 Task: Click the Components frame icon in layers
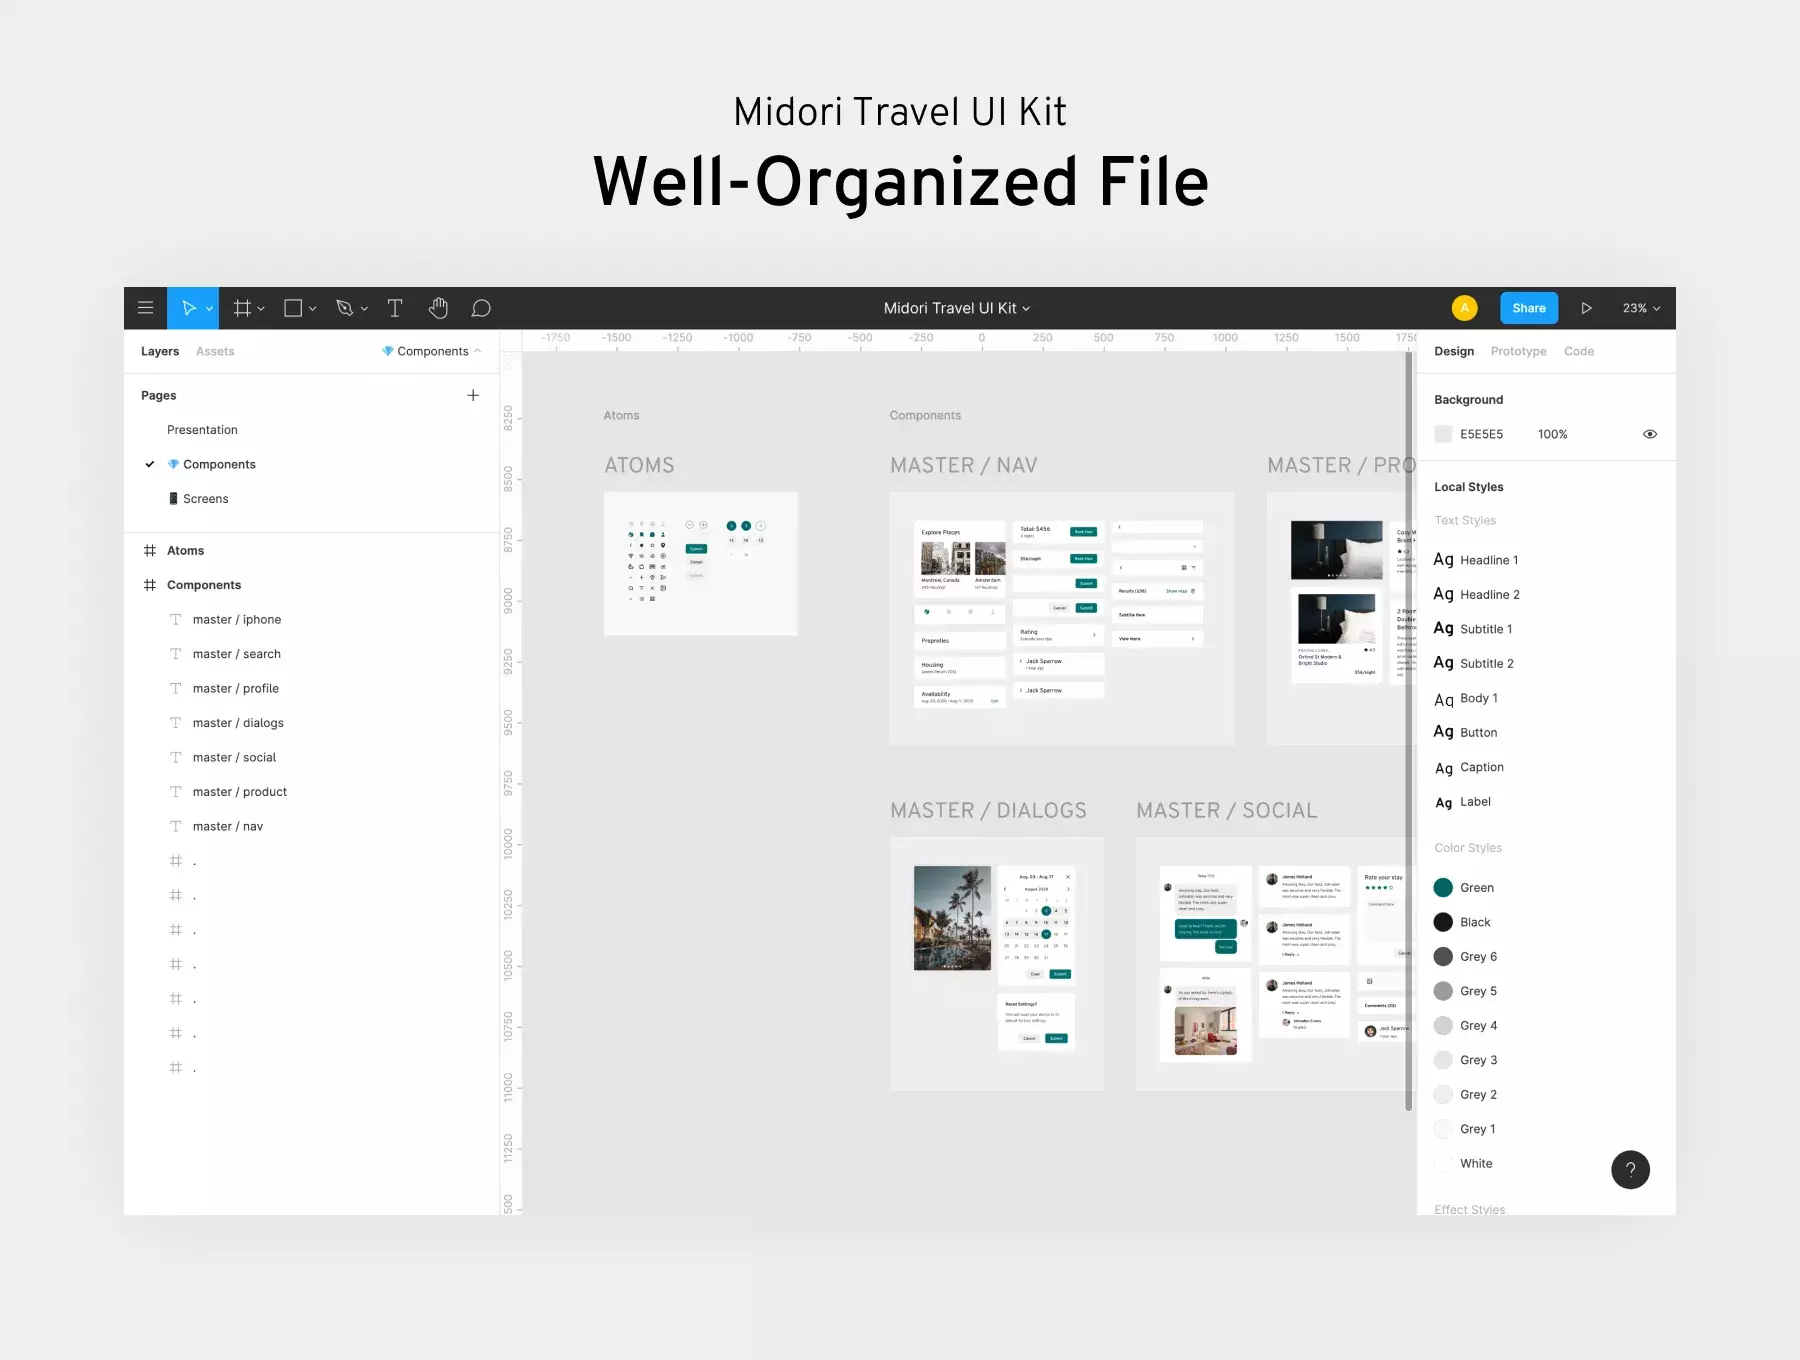tap(150, 585)
